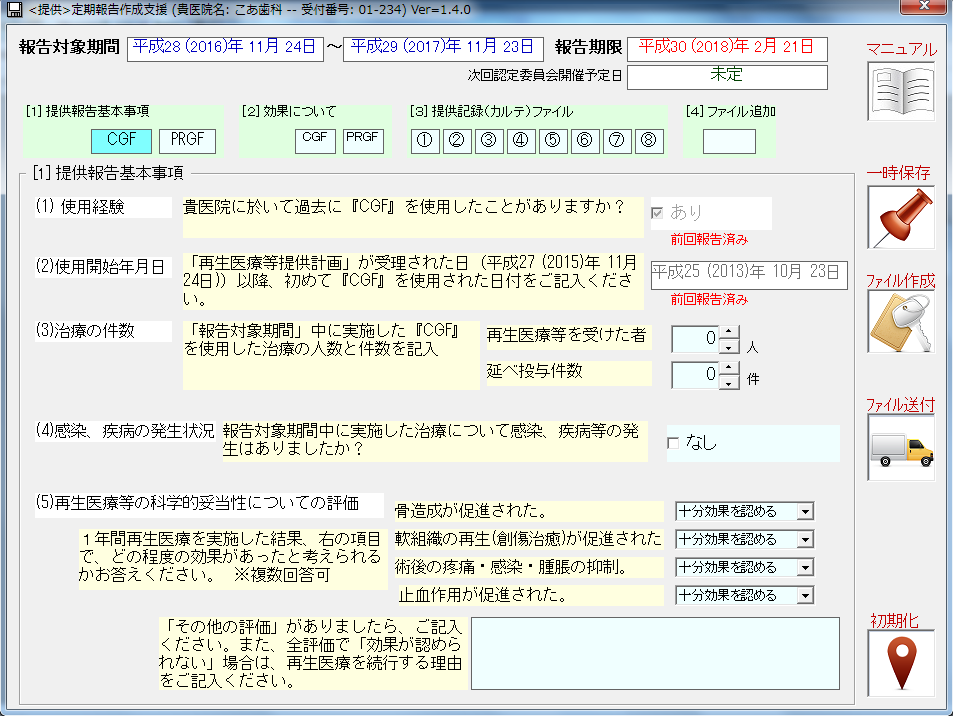The image size is (953, 716).
Task: Decrease 延べ投与件数 count with down arrow
Action: [729, 383]
